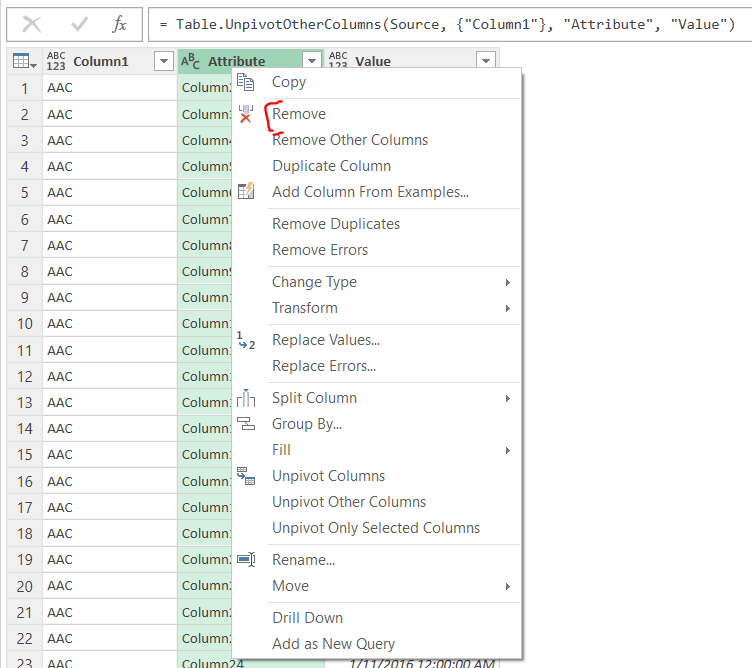Click the Attribute column text type icon
This screenshot has width=752, height=668.
coord(190,61)
